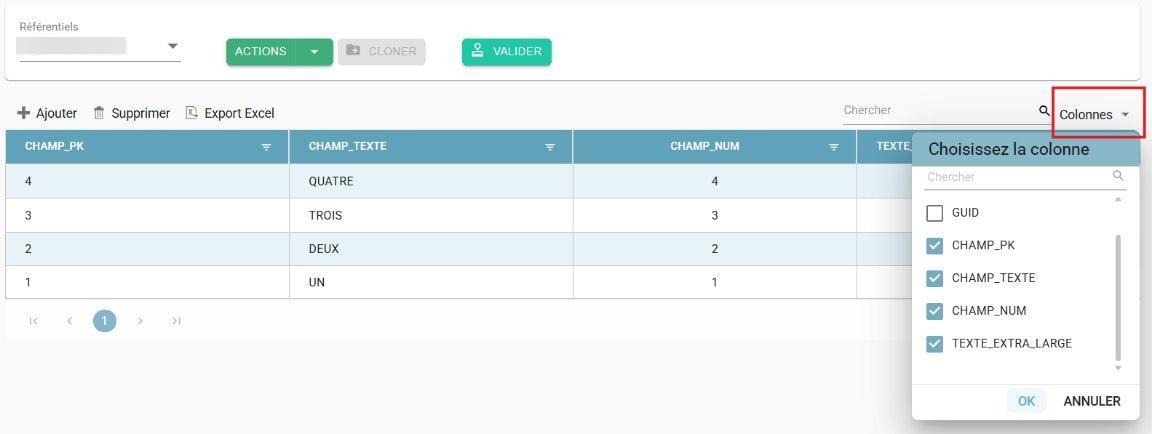Image resolution: width=1152 pixels, height=434 pixels.
Task: Click the Supprimer label
Action: [140, 113]
